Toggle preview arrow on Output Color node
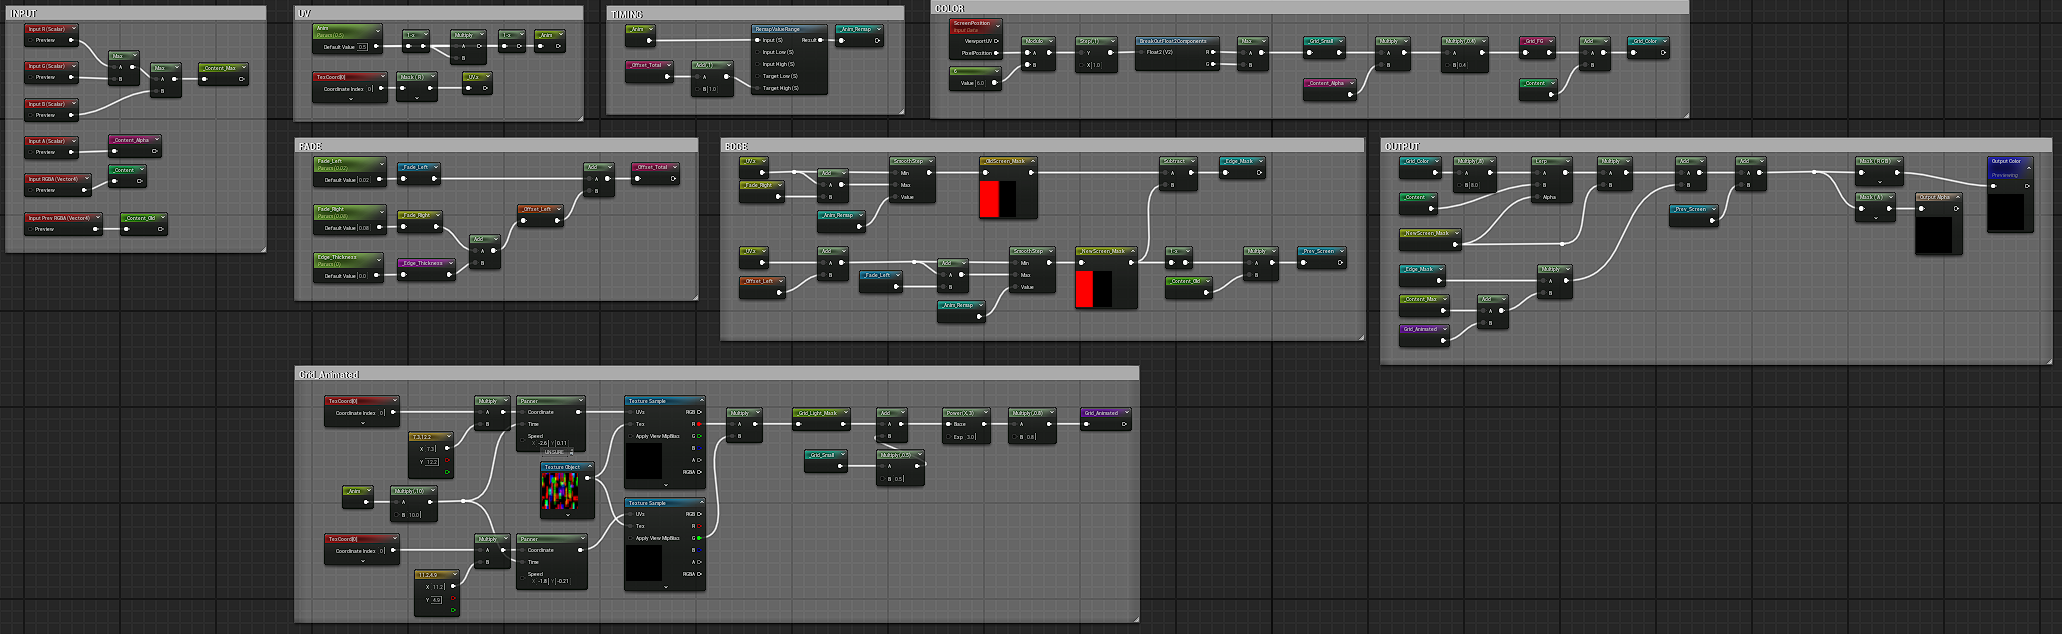 [2029, 167]
